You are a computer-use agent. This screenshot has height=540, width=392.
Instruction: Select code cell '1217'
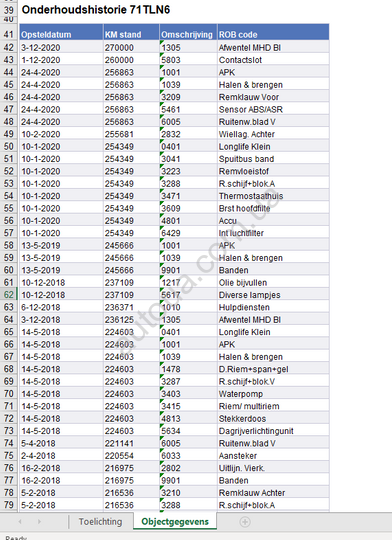[x=188, y=282]
